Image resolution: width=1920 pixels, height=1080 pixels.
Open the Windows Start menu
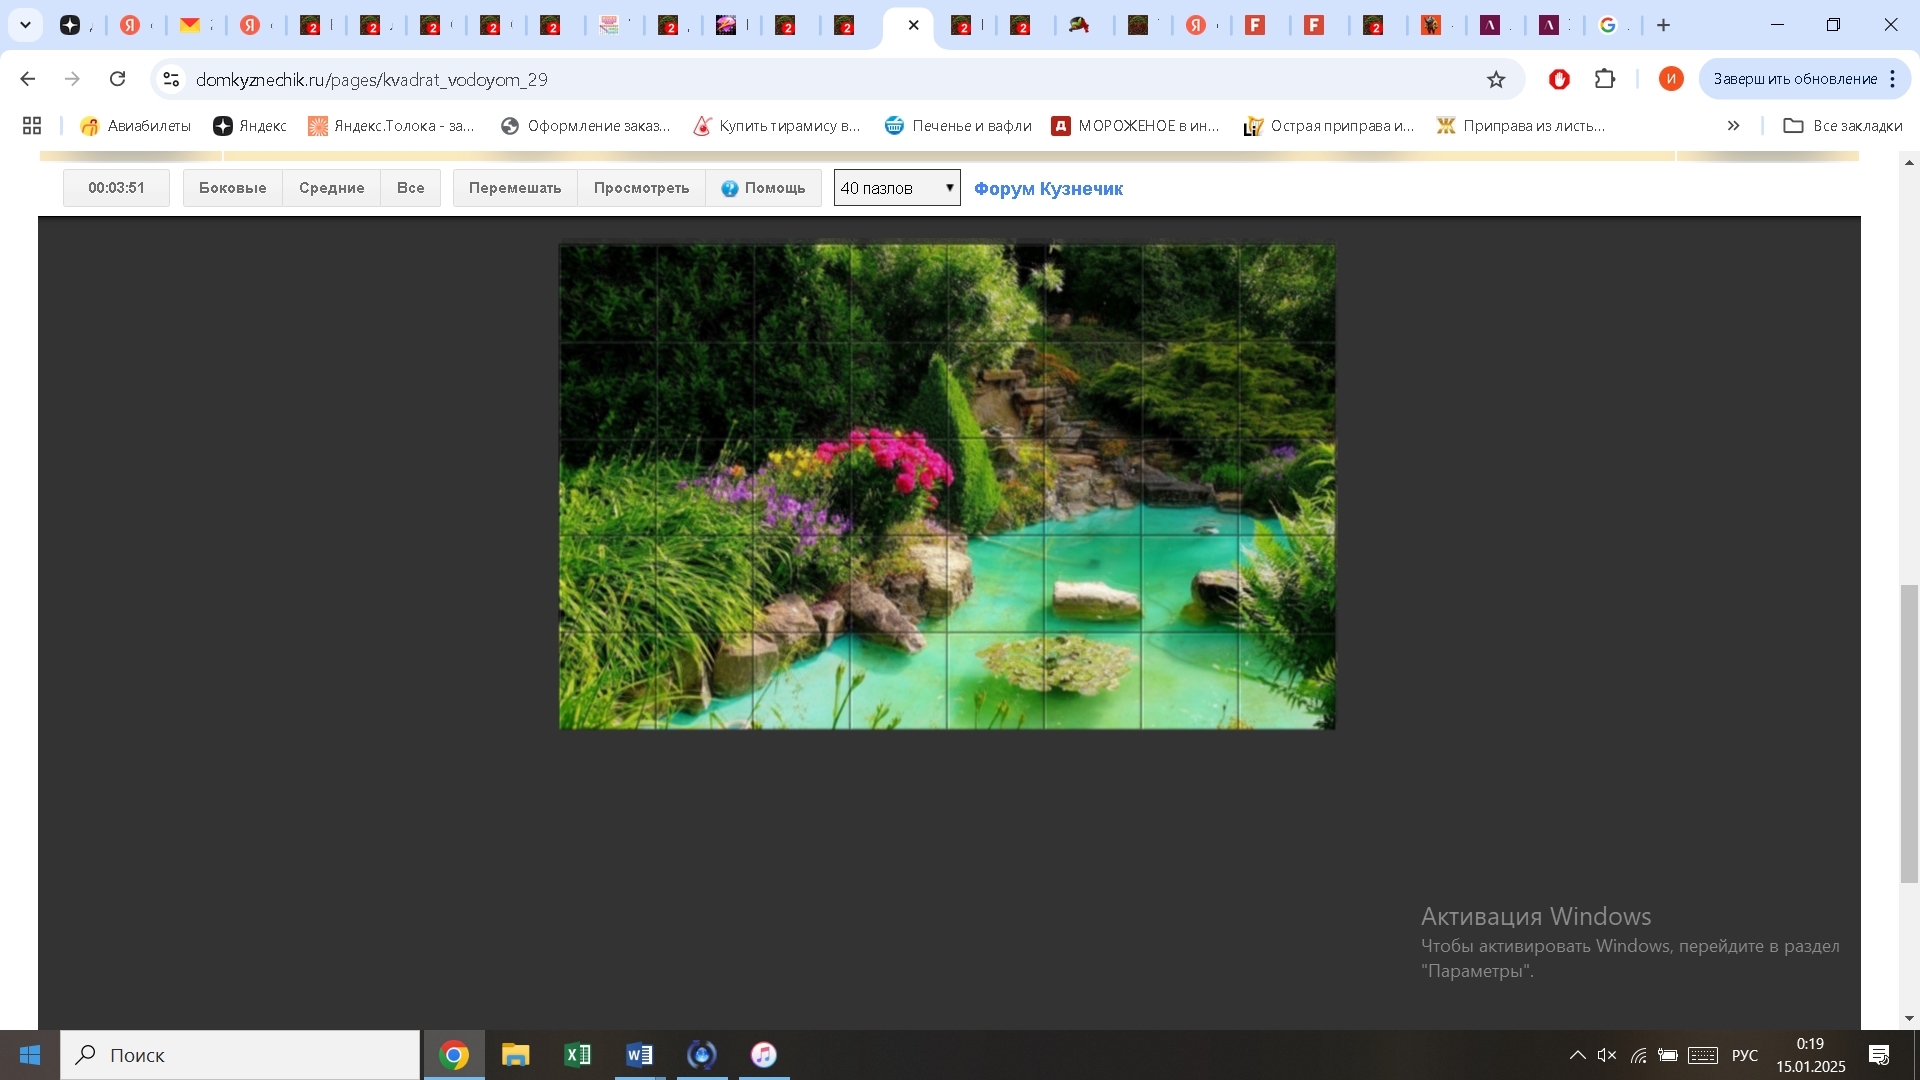[30, 1055]
